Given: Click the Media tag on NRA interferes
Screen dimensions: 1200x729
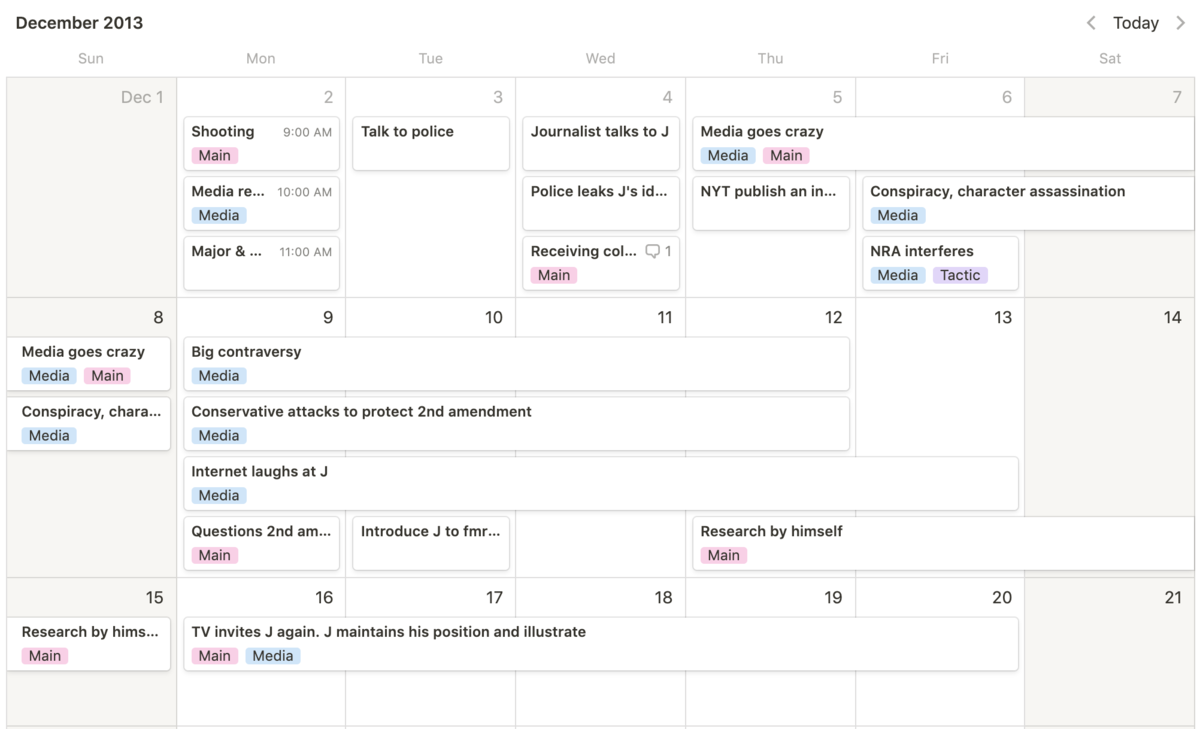Looking at the screenshot, I should pos(897,275).
